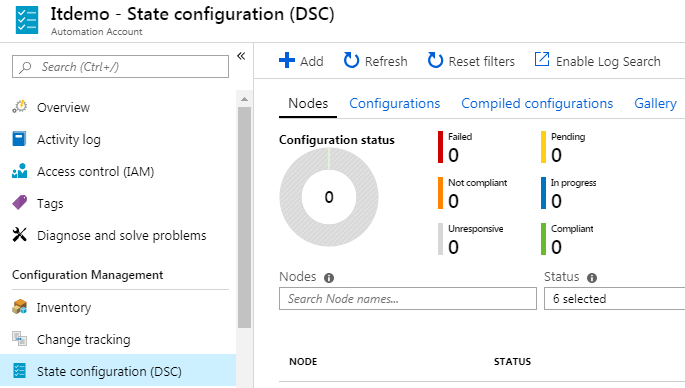Click the orange Not compliant color bar

(x=440, y=193)
